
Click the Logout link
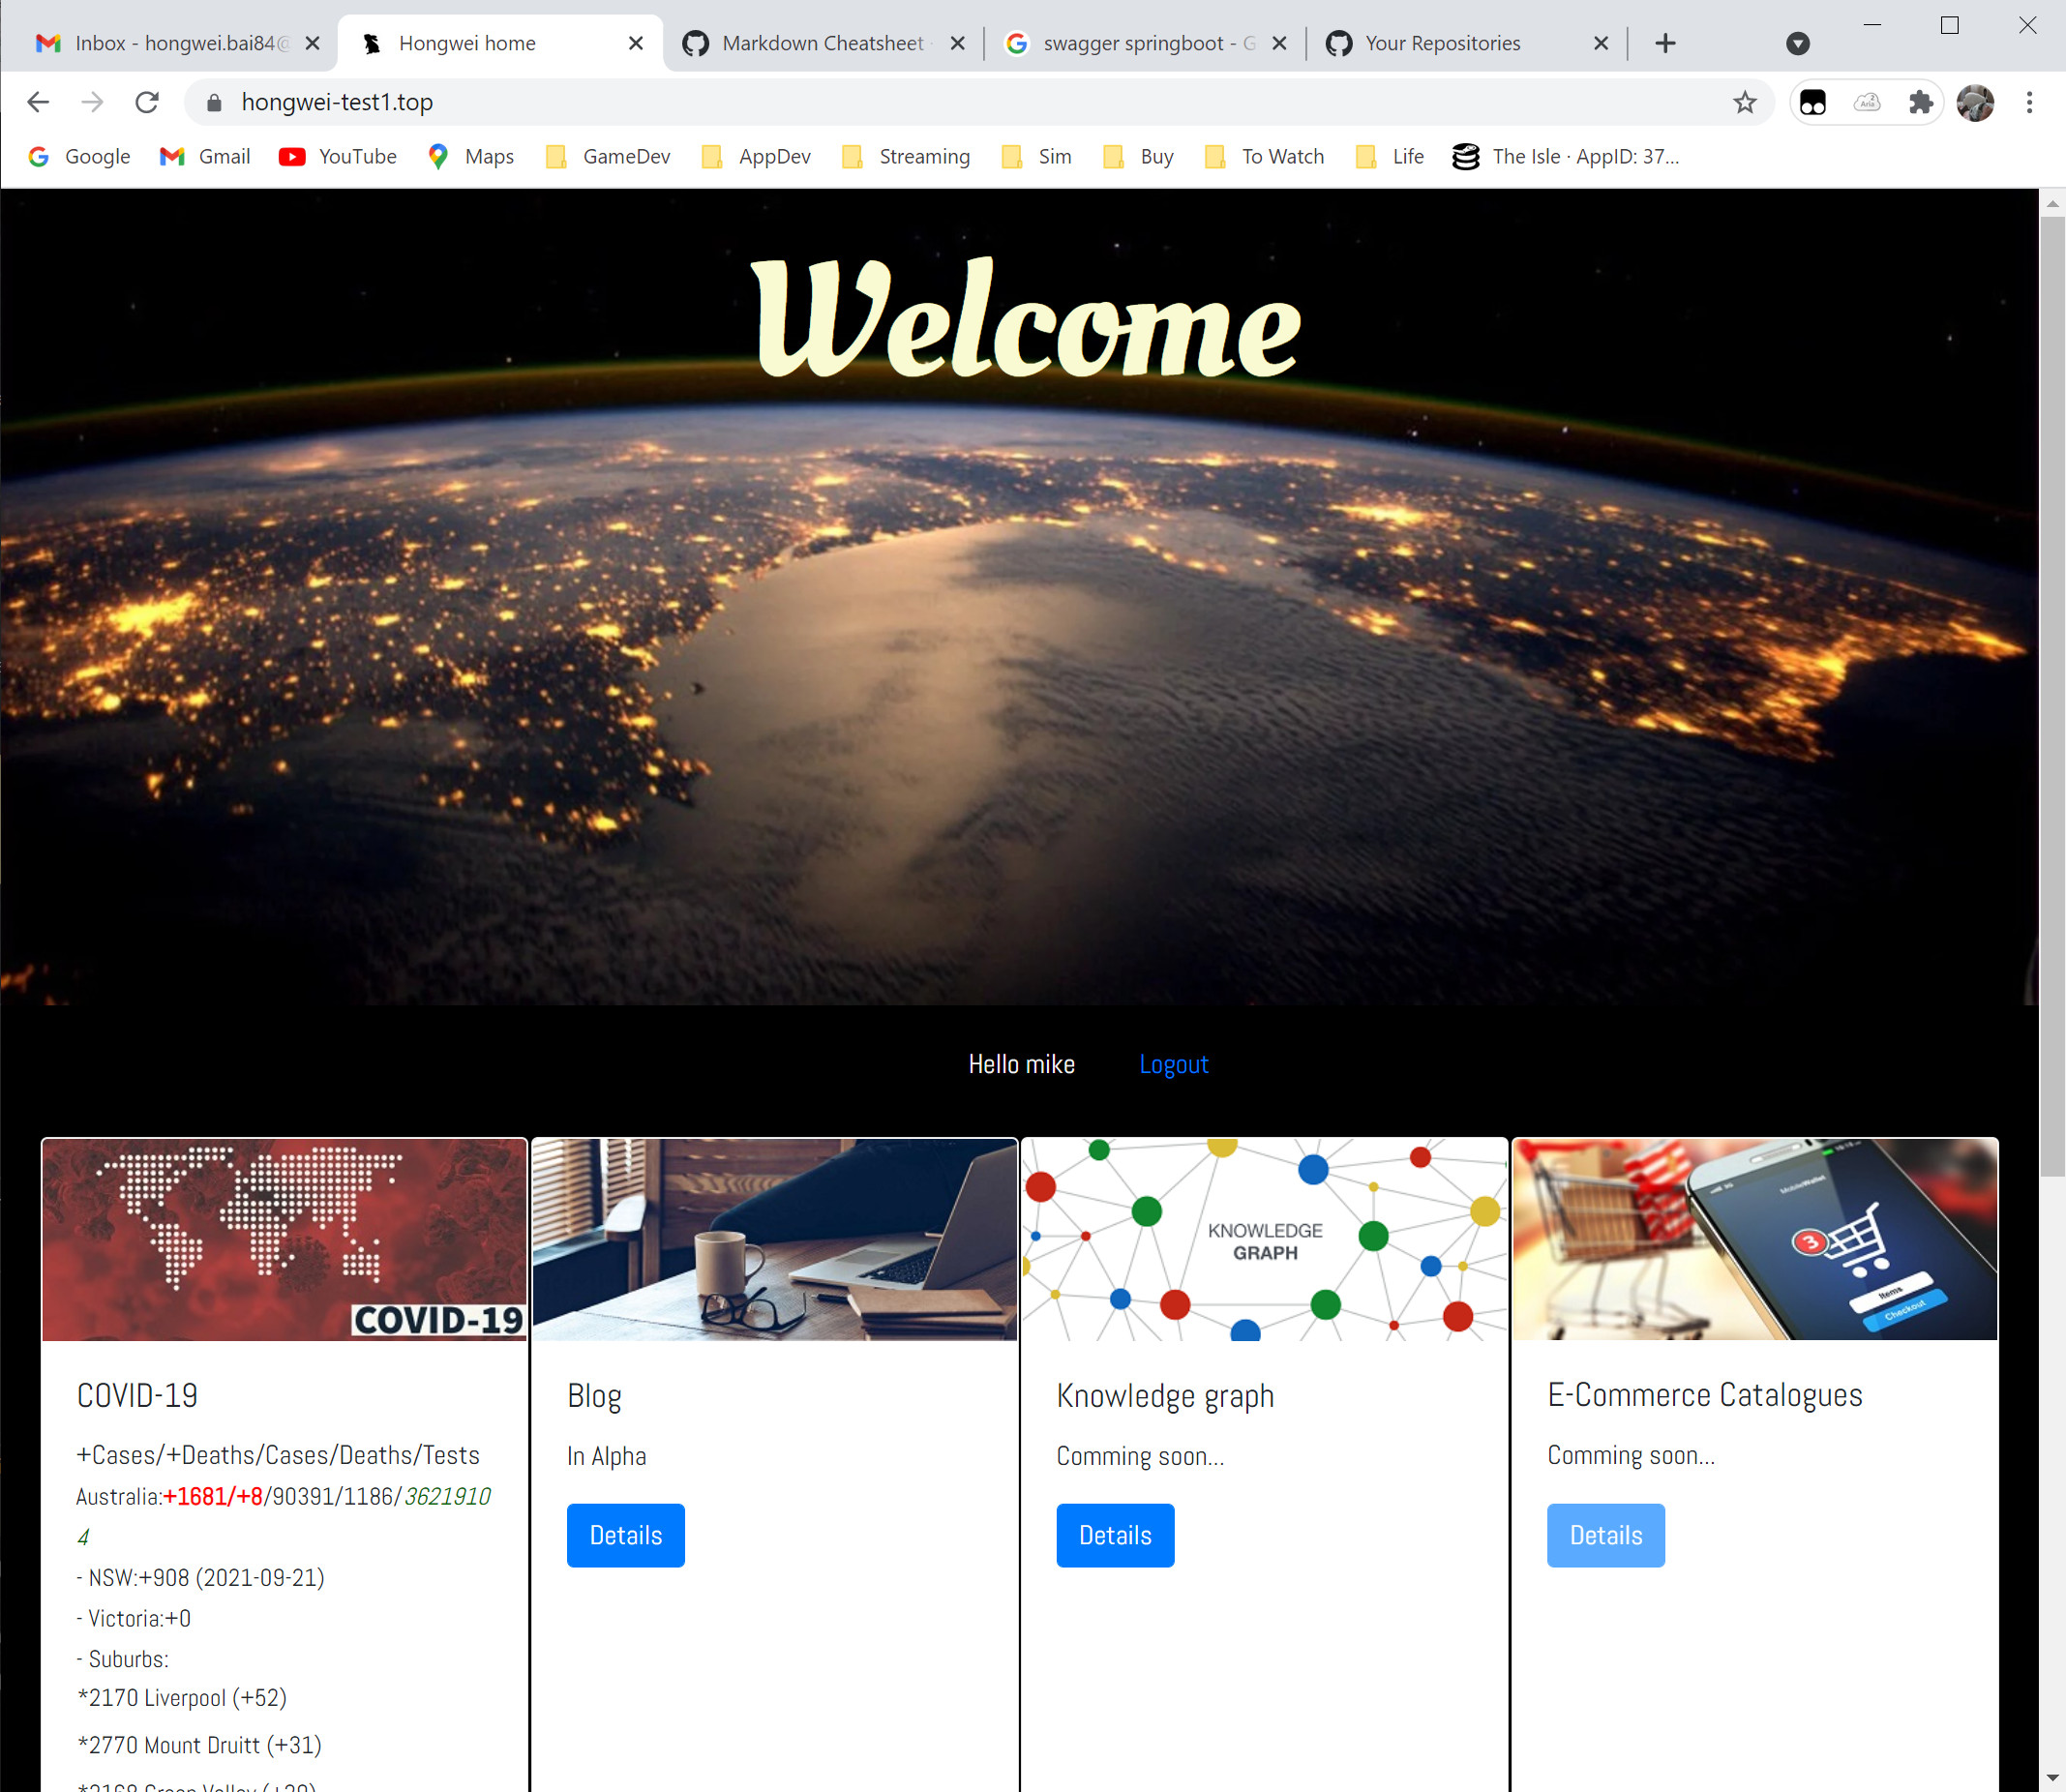[1173, 1064]
